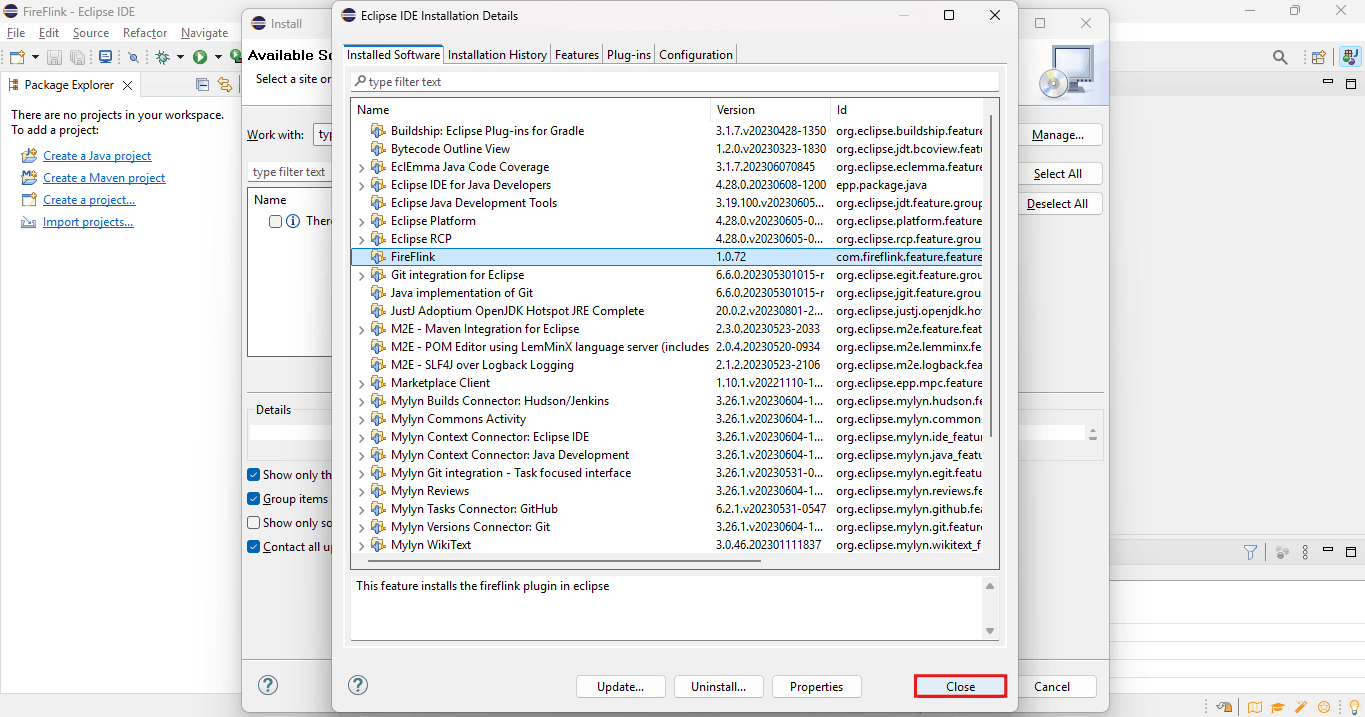The height and width of the screenshot is (717, 1365).
Task: Open the Search magnifier icon in toolbar
Action: [1280, 57]
